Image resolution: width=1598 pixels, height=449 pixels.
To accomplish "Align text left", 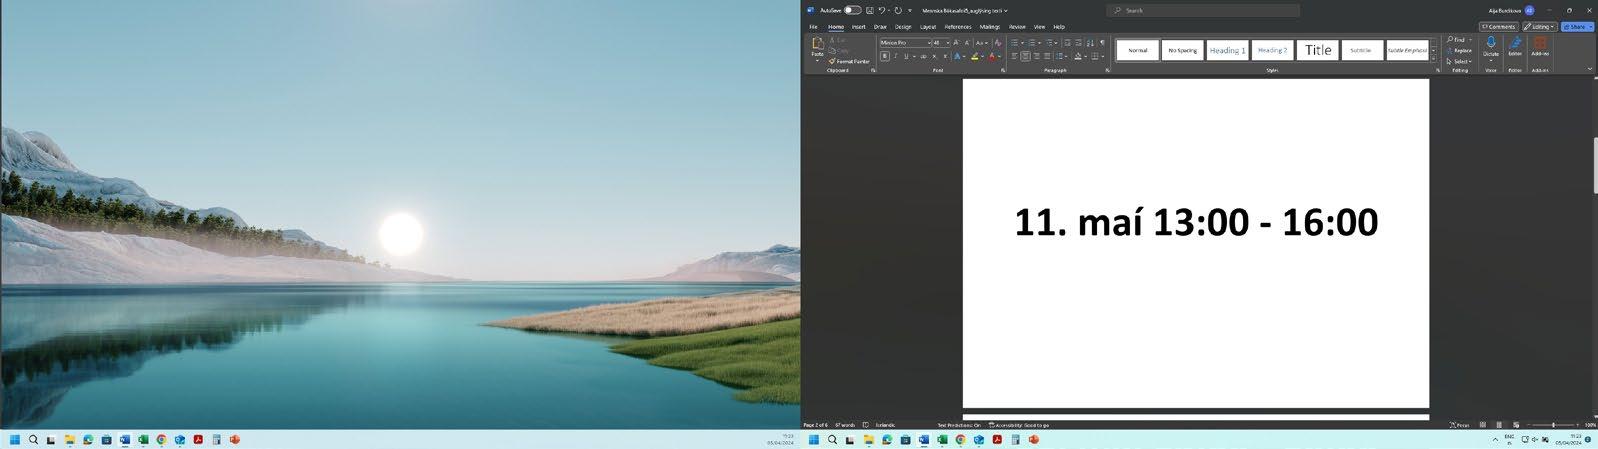I will (1014, 56).
